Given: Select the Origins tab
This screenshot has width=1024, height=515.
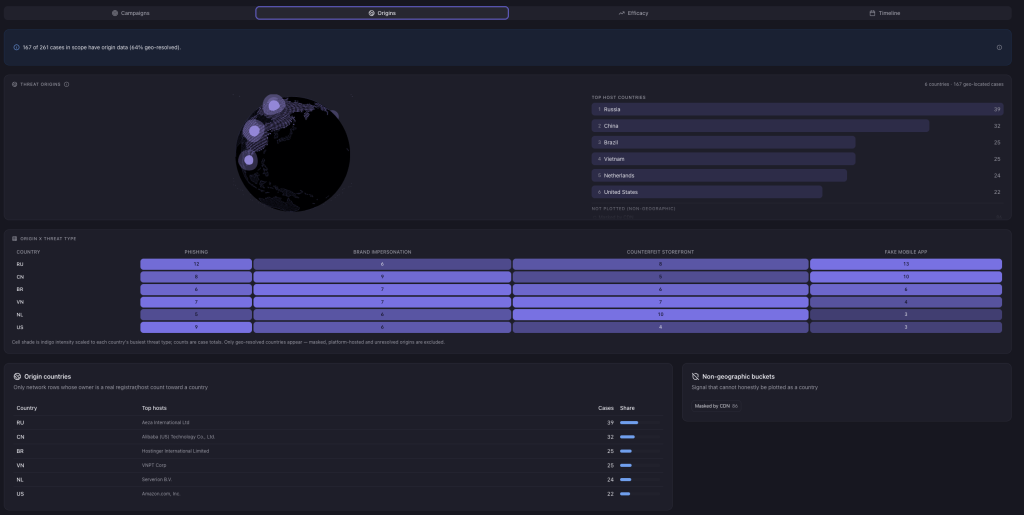Looking at the screenshot, I should (x=382, y=13).
